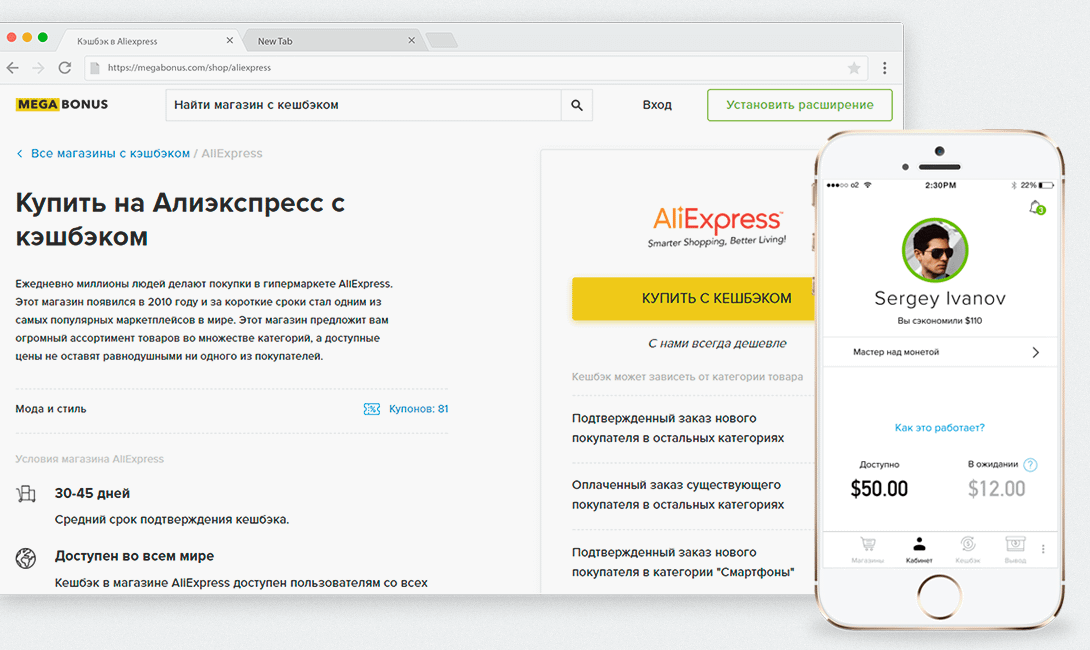This screenshot has width=1090, height=650.
Task: Tap the three-dot more icon in phone tab bar
Action: tap(1043, 549)
